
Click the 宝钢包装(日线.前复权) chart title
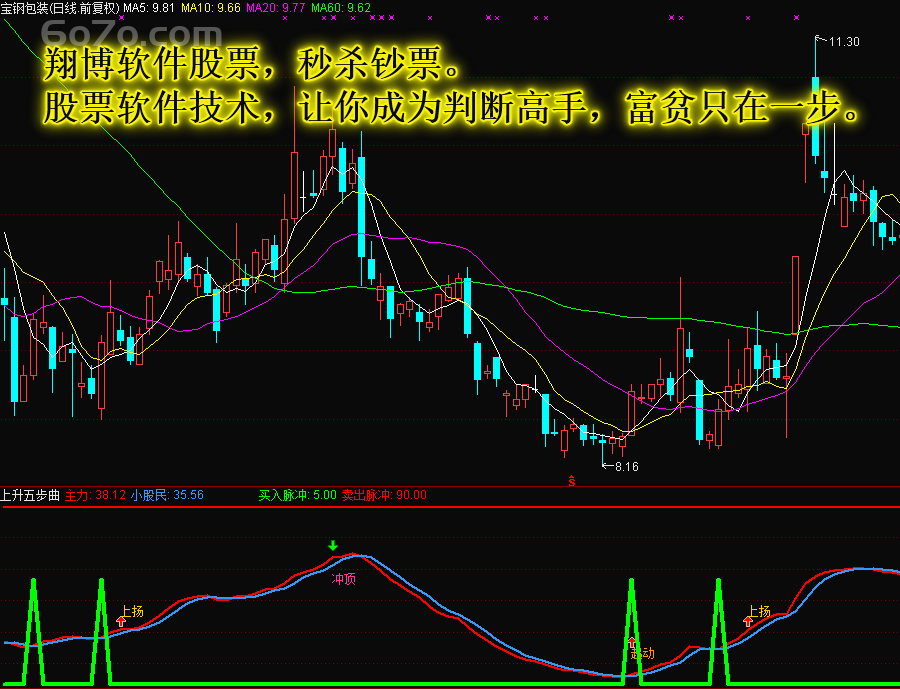60,7
